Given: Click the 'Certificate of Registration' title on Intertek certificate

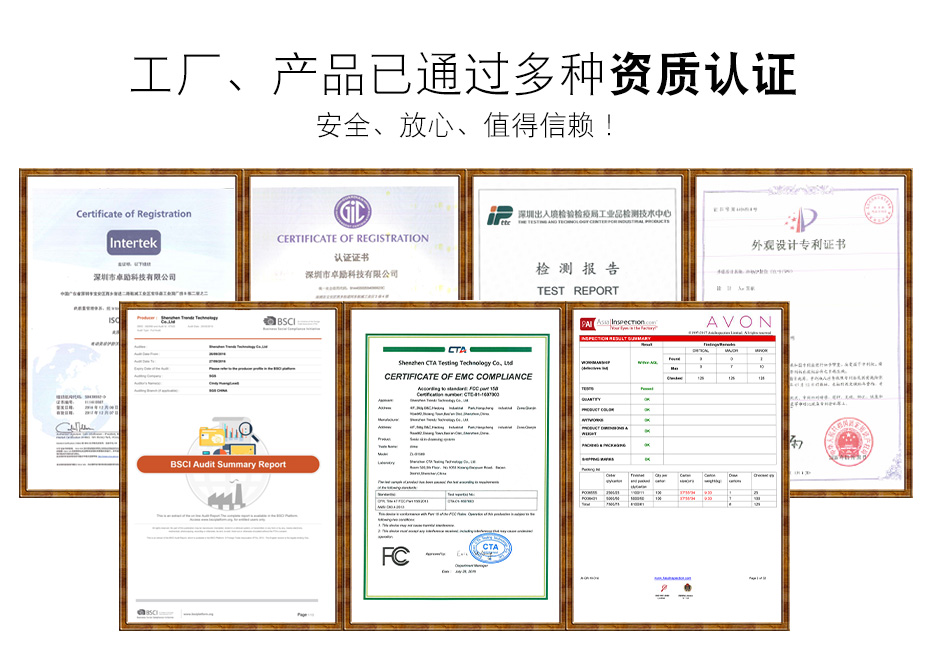Looking at the screenshot, I should coord(133,214).
